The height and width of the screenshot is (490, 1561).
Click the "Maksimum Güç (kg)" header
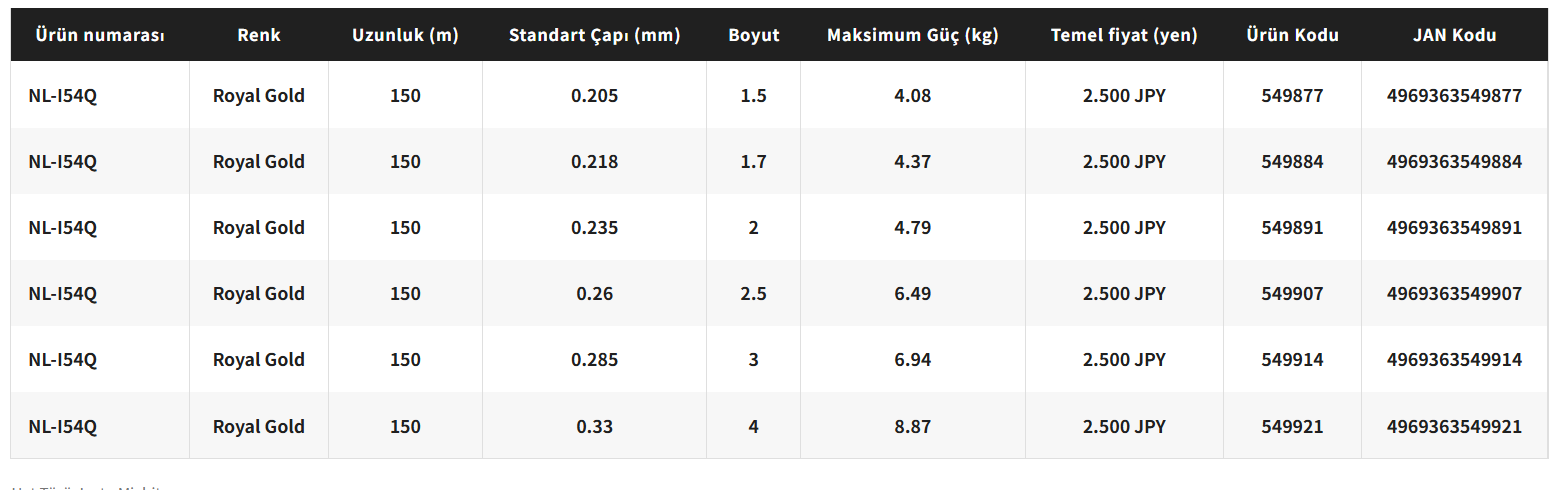[x=912, y=35]
